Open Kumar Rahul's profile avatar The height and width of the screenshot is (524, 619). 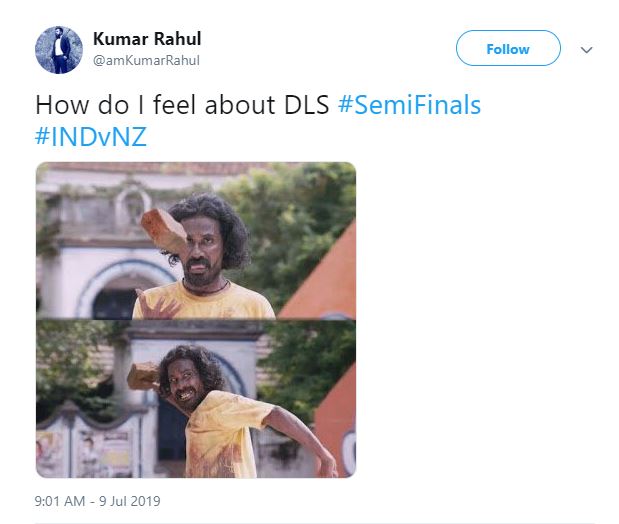click(58, 49)
